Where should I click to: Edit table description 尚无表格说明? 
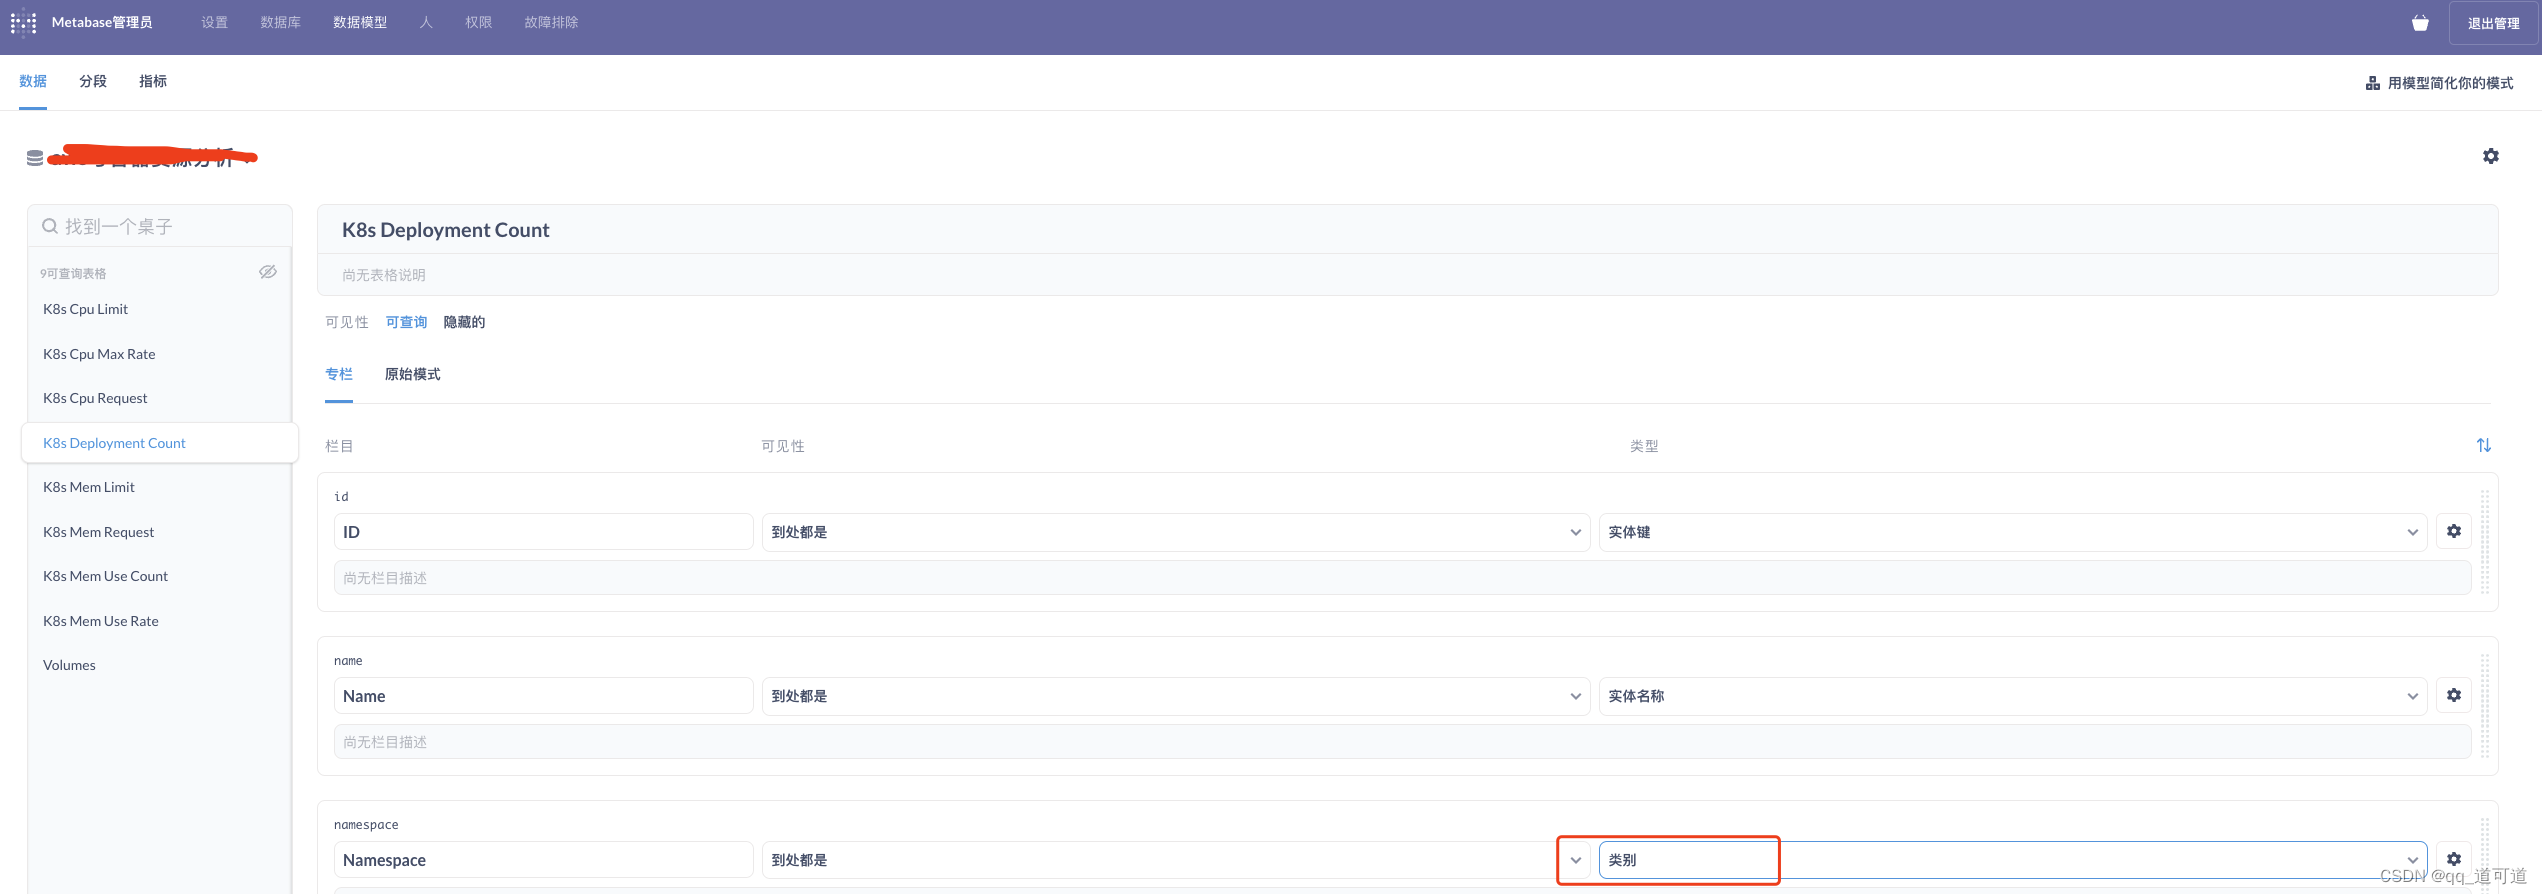click(1407, 275)
